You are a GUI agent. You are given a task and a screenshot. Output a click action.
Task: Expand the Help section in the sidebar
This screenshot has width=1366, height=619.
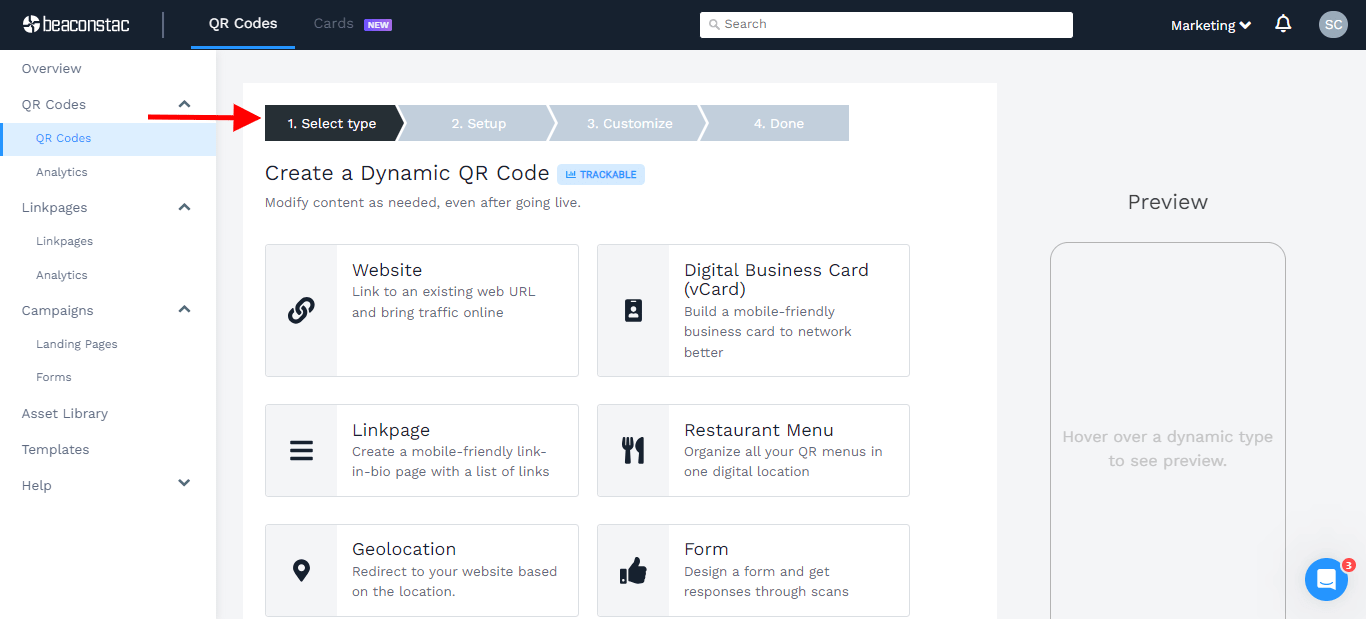[184, 483]
